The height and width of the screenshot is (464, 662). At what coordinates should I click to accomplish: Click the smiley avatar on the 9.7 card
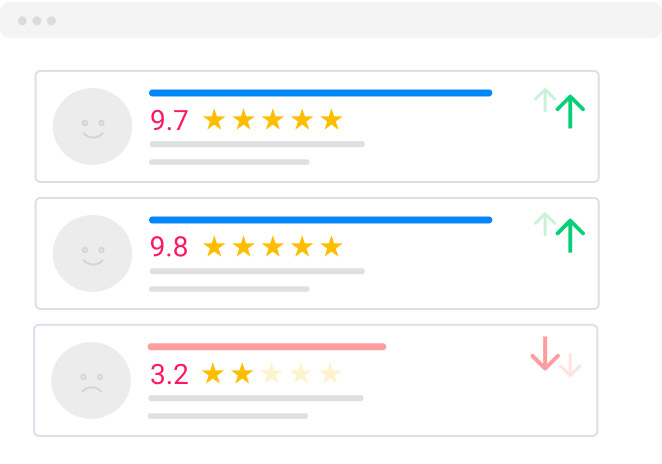click(x=93, y=126)
